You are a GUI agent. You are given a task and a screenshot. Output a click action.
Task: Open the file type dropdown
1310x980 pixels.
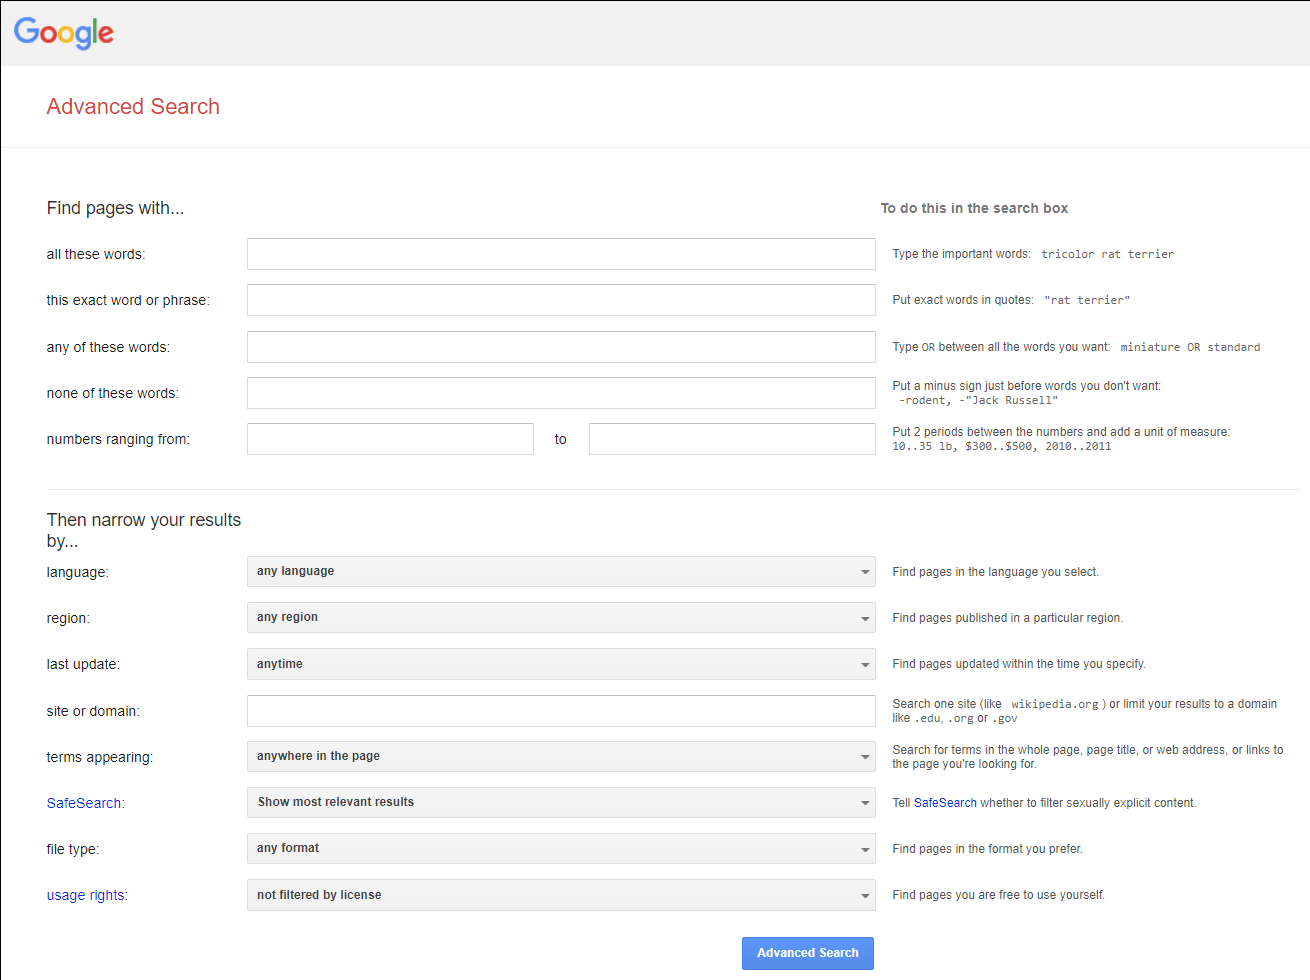tap(560, 849)
